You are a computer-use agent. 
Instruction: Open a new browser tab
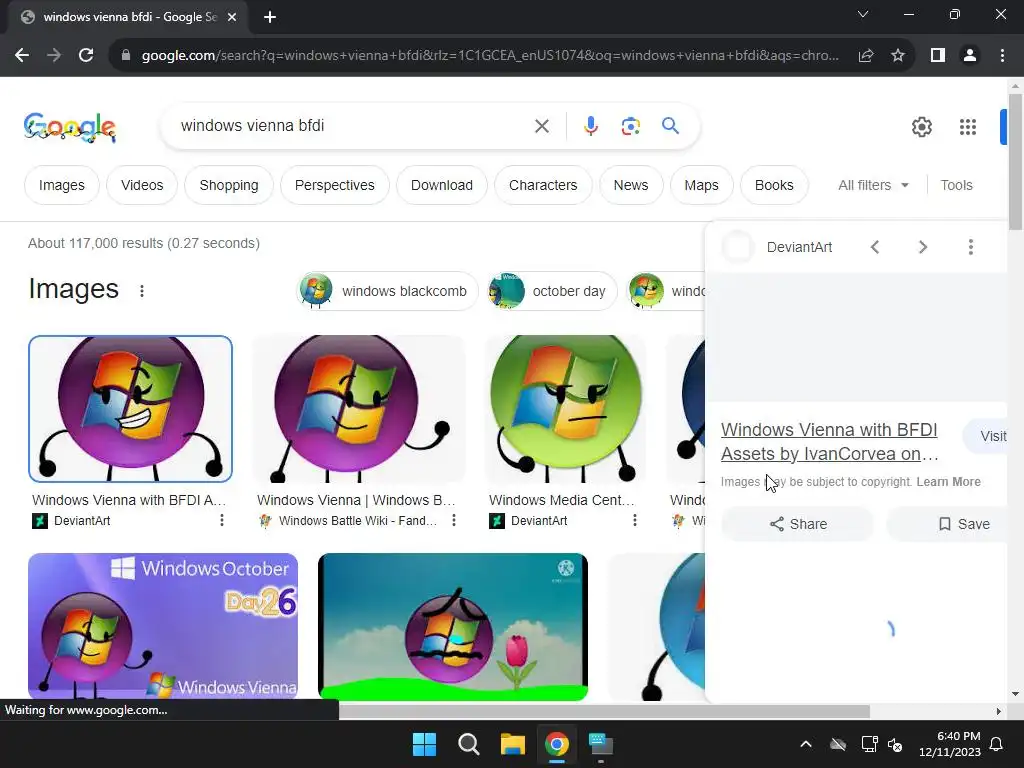click(x=270, y=17)
